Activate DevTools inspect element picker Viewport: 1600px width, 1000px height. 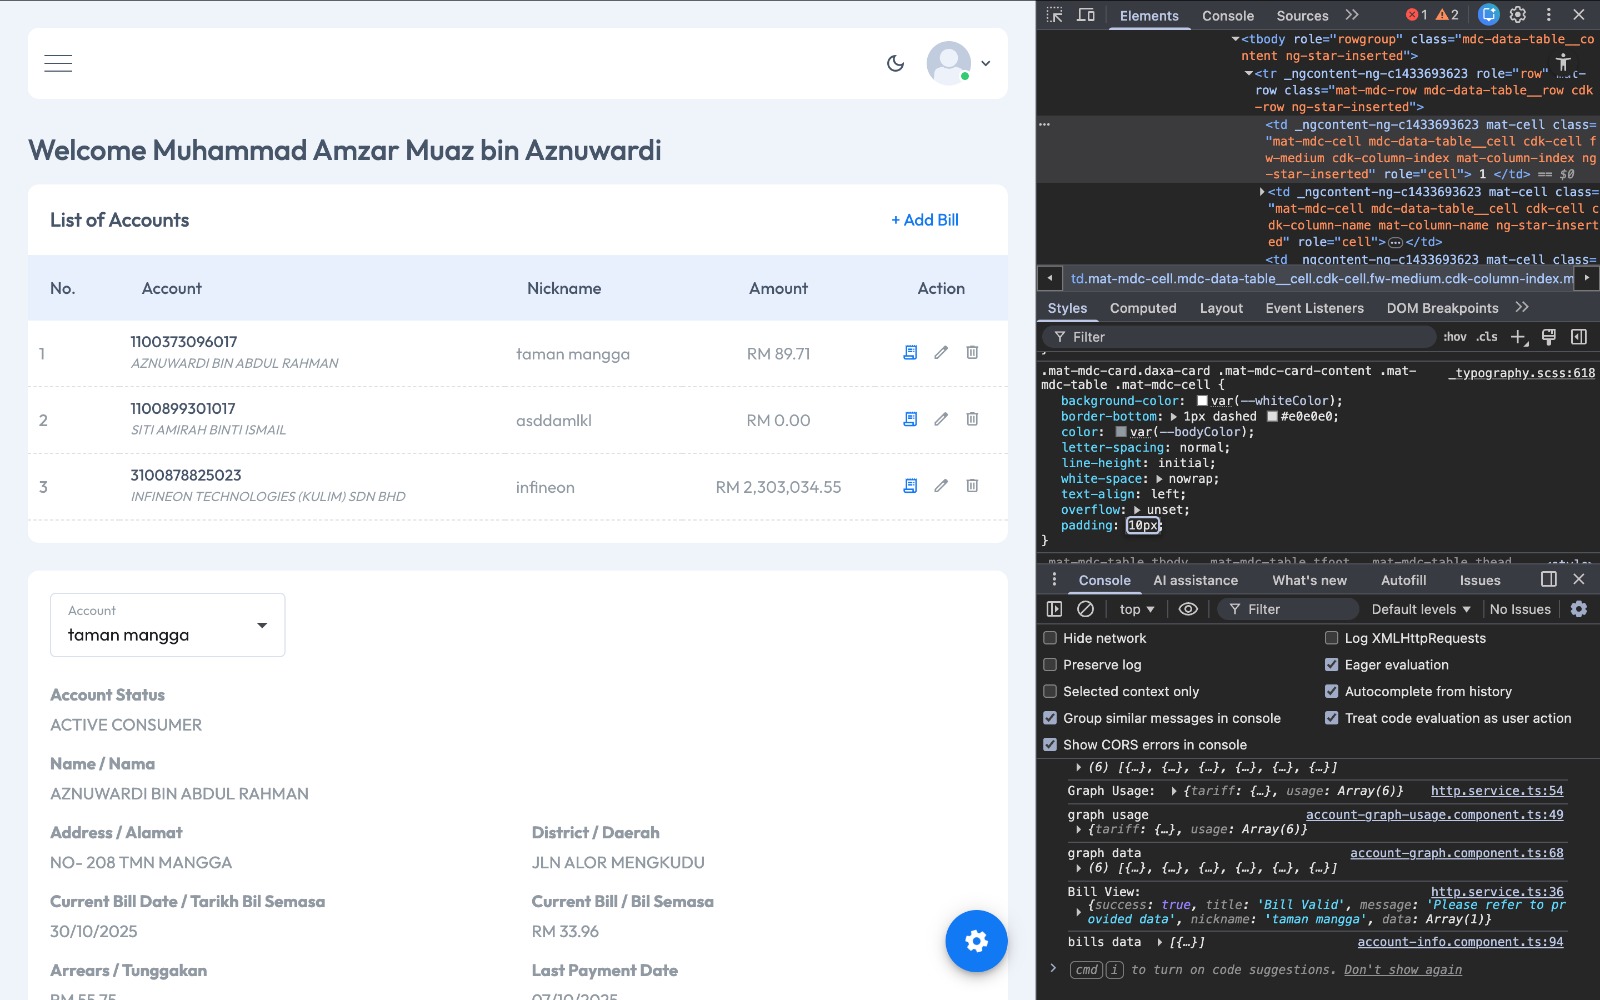[x=1054, y=15]
